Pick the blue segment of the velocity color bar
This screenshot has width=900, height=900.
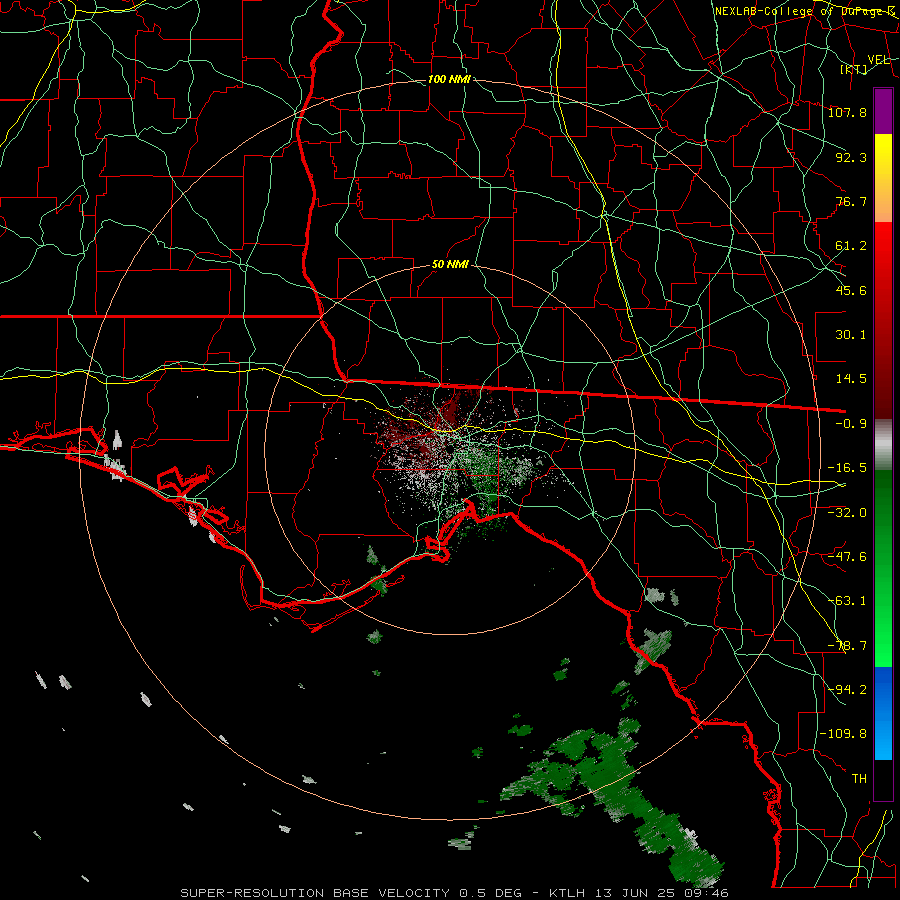(x=883, y=713)
